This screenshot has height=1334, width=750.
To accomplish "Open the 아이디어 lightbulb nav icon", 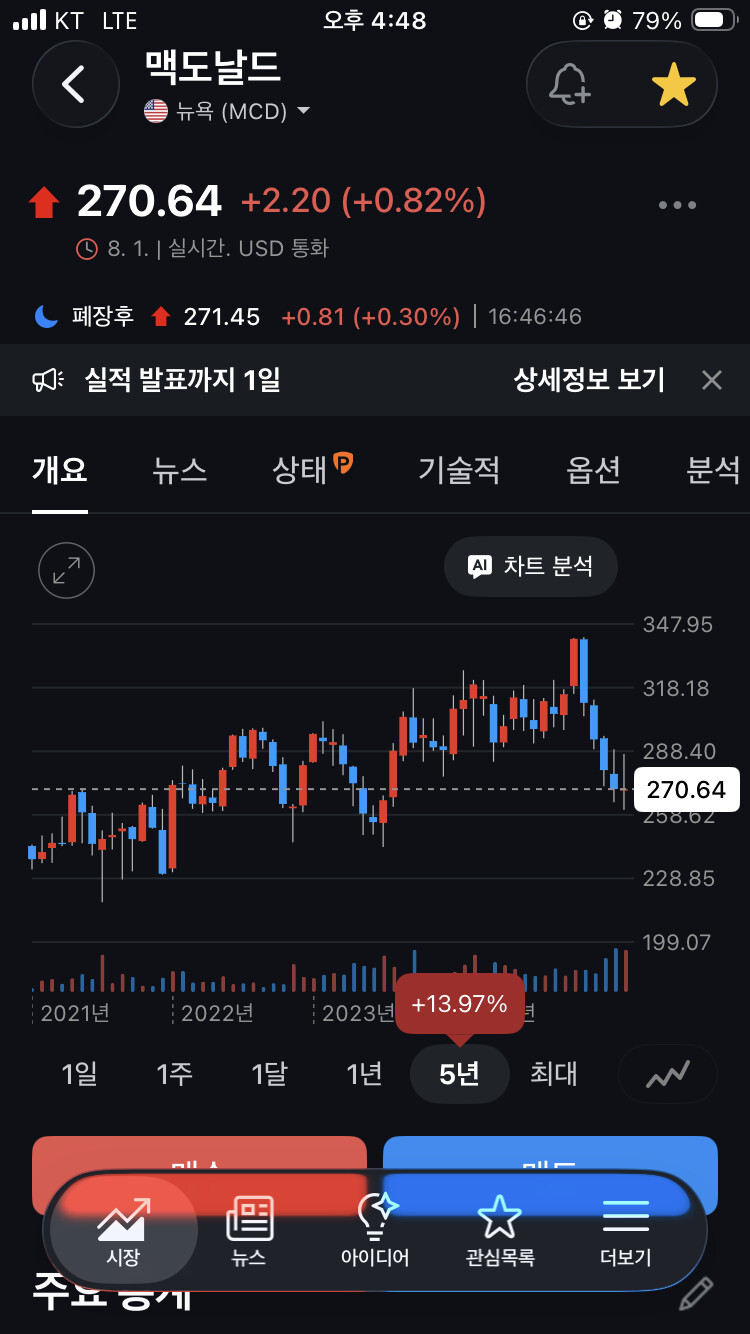I will point(375,1232).
